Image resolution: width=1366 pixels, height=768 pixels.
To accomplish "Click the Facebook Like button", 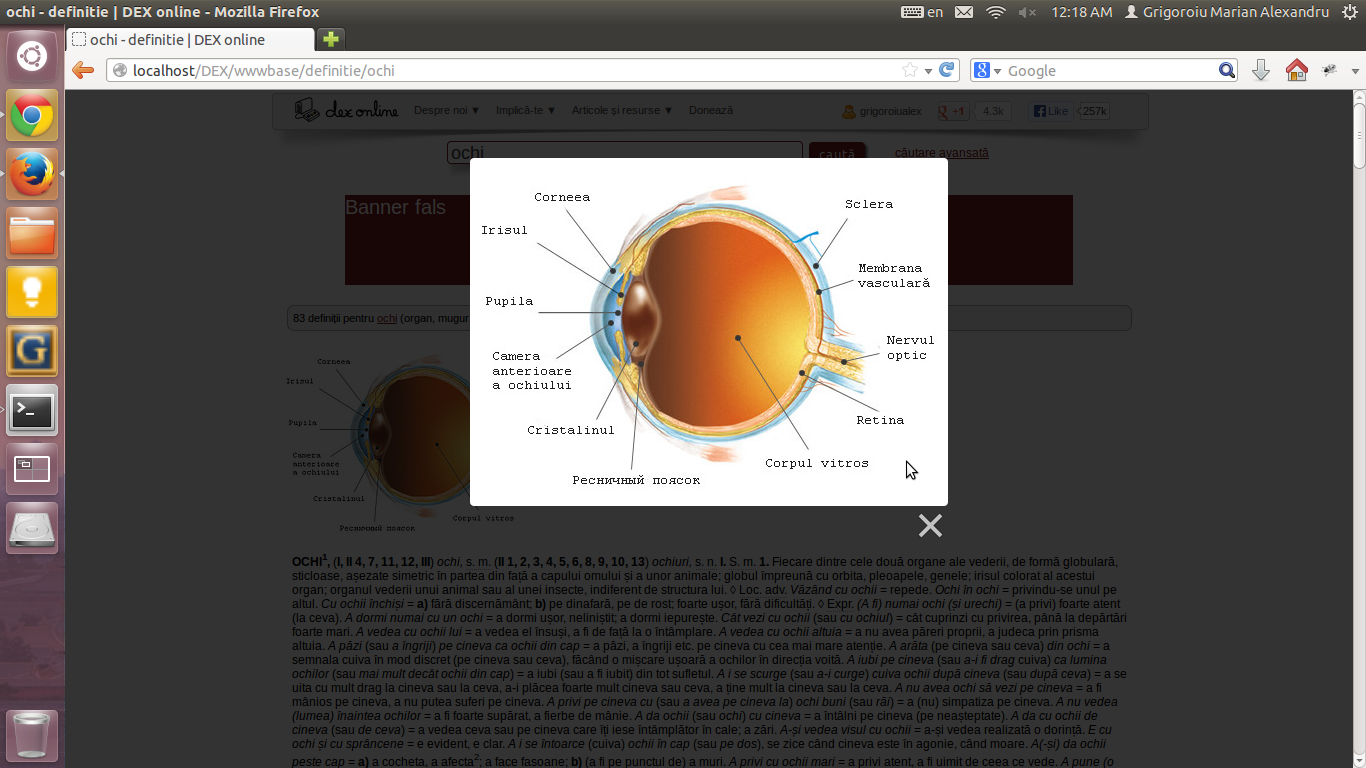I will (1051, 111).
